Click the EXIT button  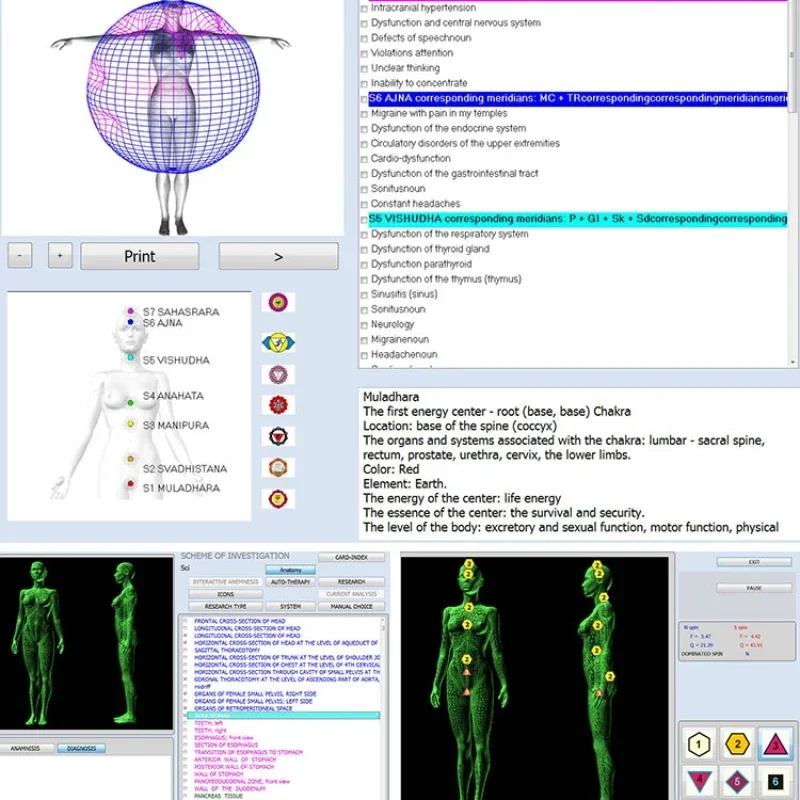(x=754, y=562)
